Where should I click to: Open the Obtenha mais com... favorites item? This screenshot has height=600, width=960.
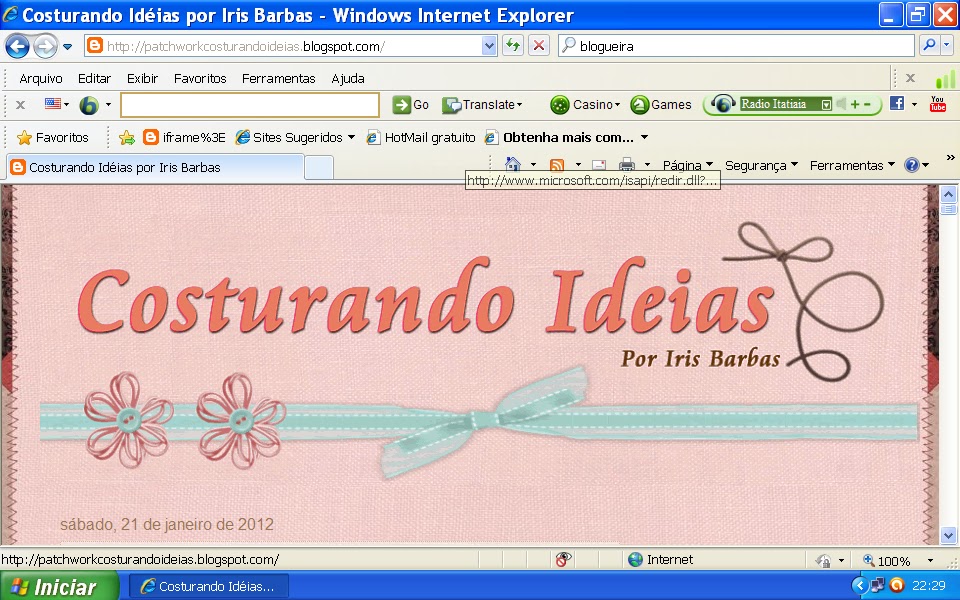point(566,137)
